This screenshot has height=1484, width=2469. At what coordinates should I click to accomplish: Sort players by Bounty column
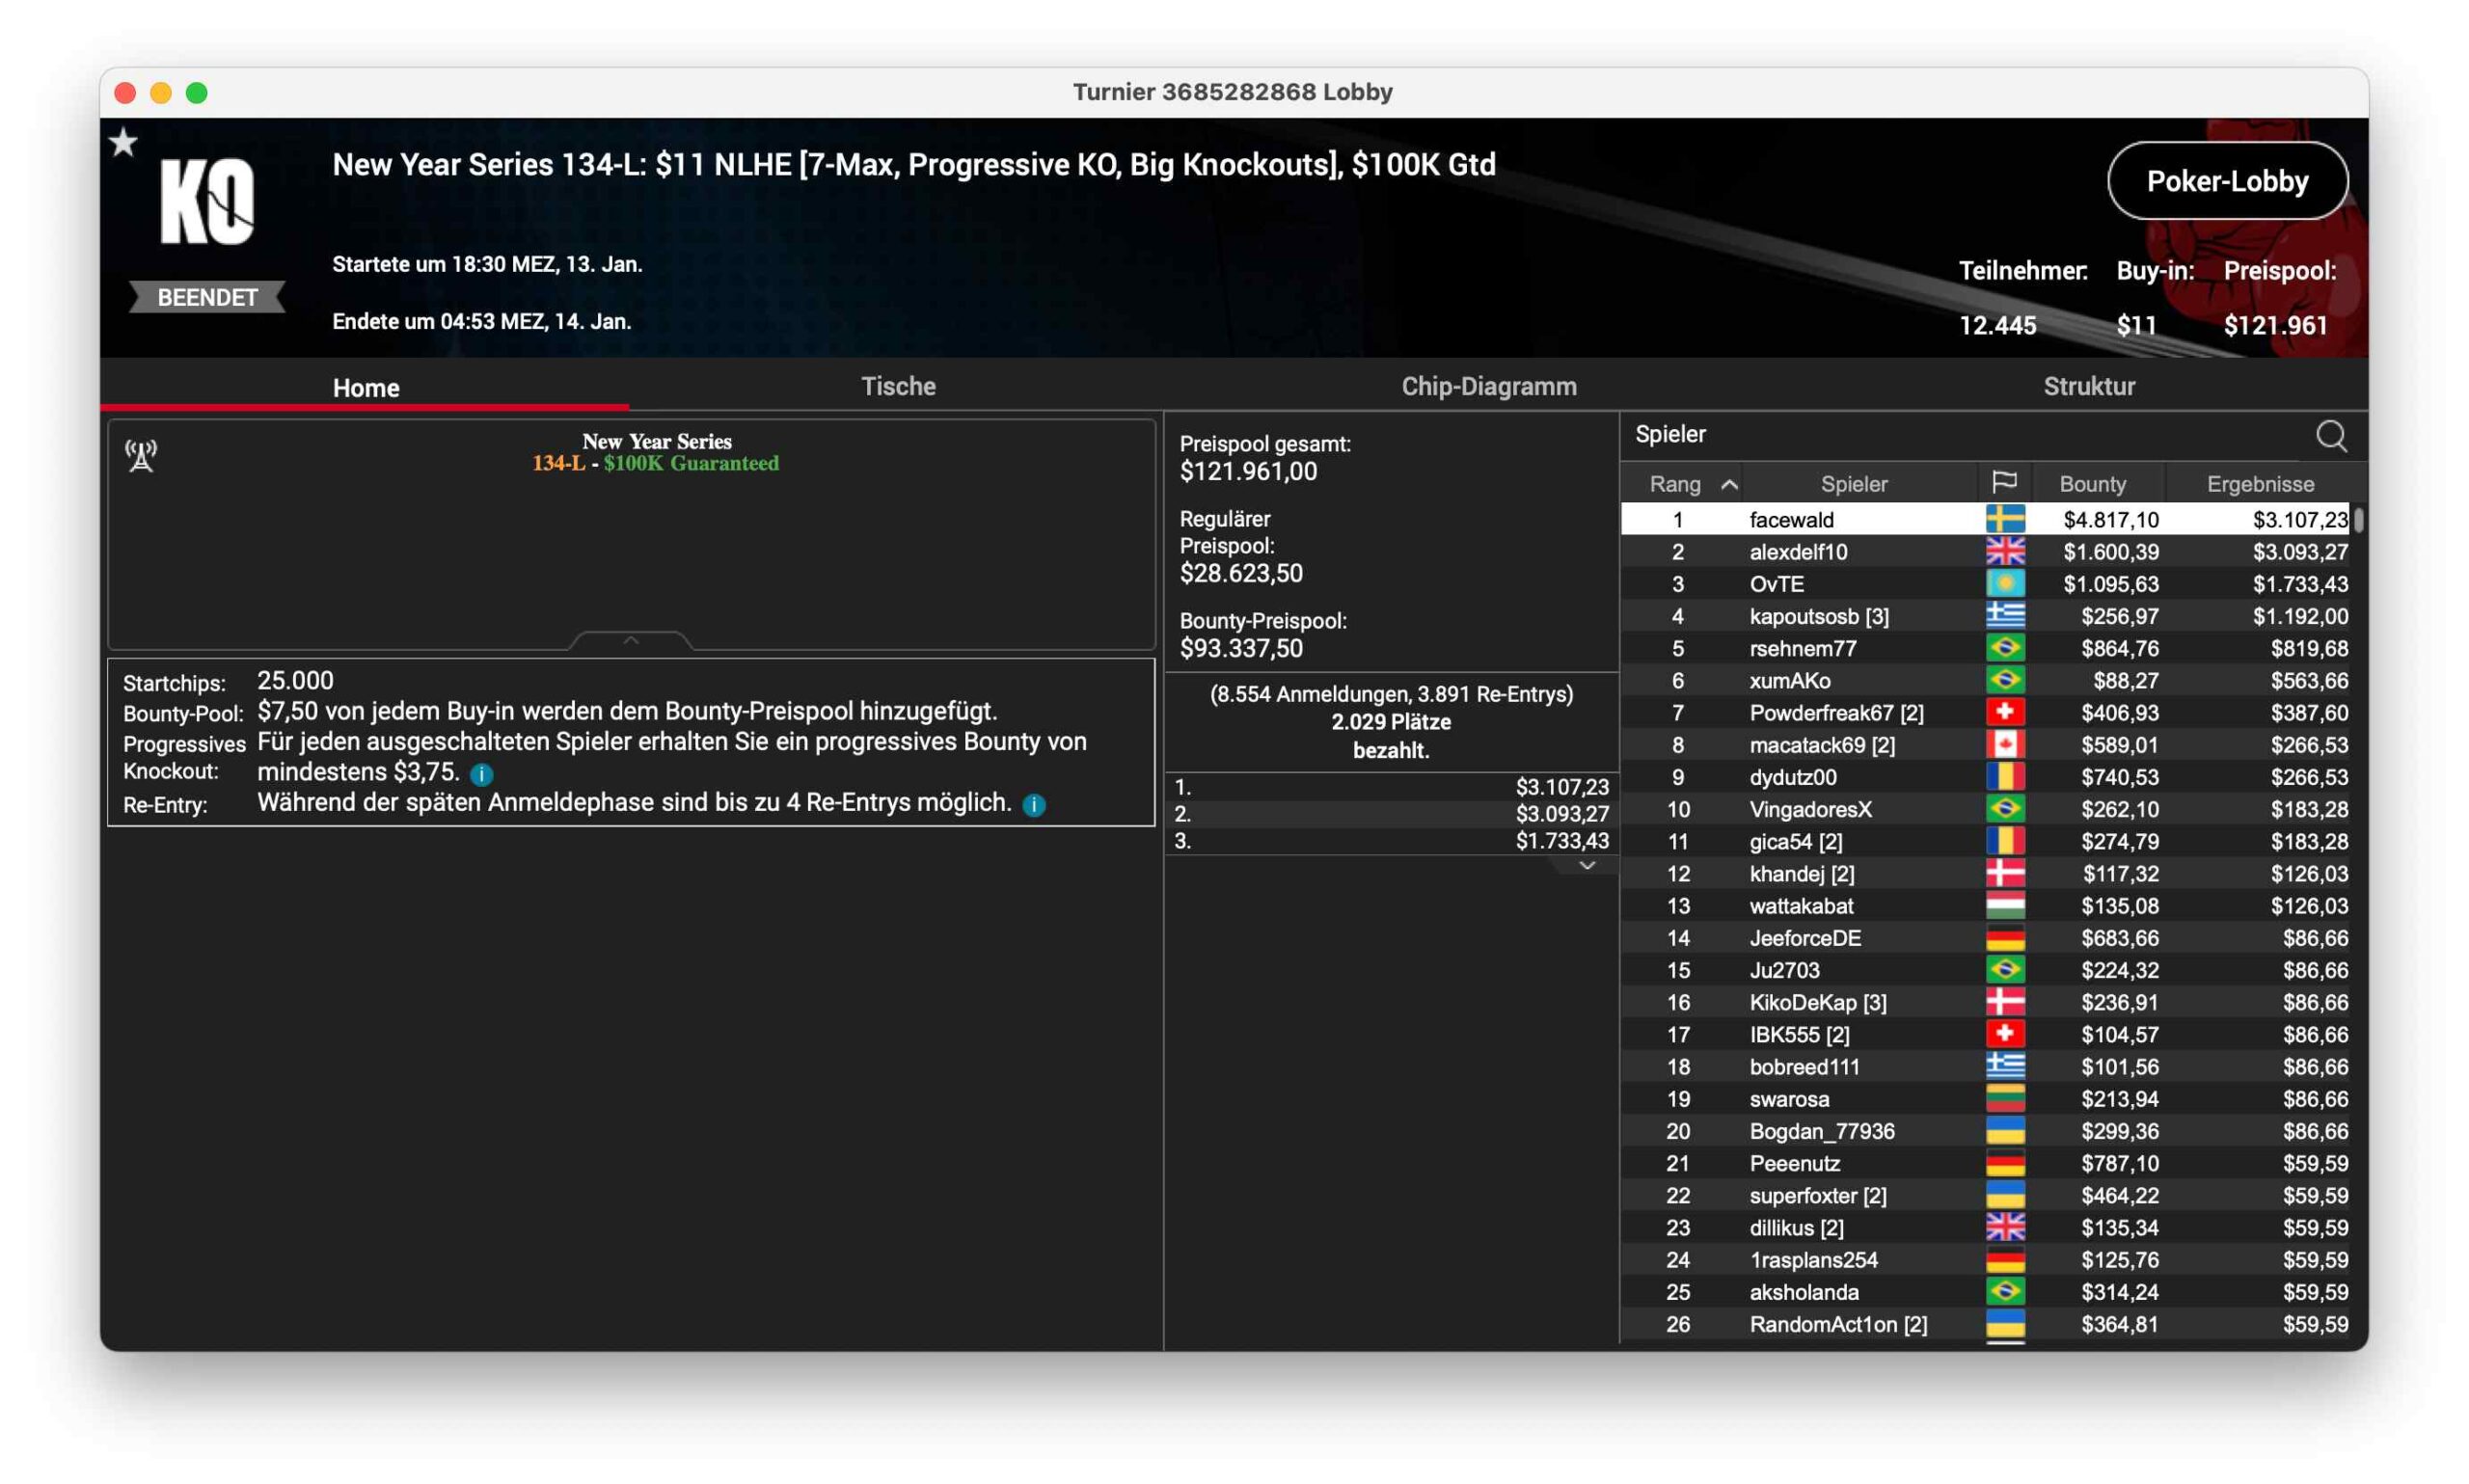click(2092, 484)
